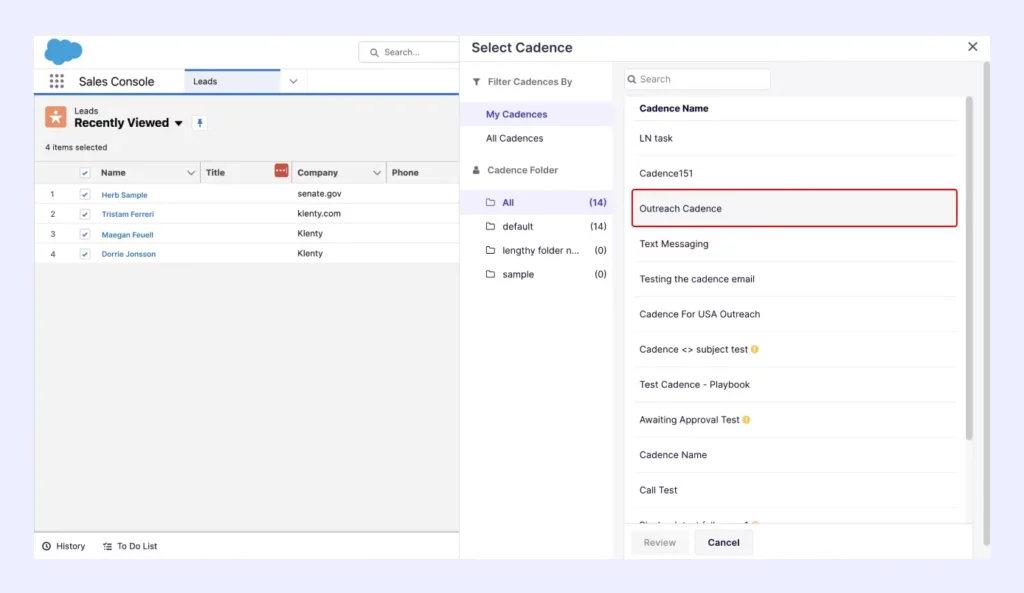Select the default cadence folder
Viewport: 1024px width, 593px height.
coord(536,226)
